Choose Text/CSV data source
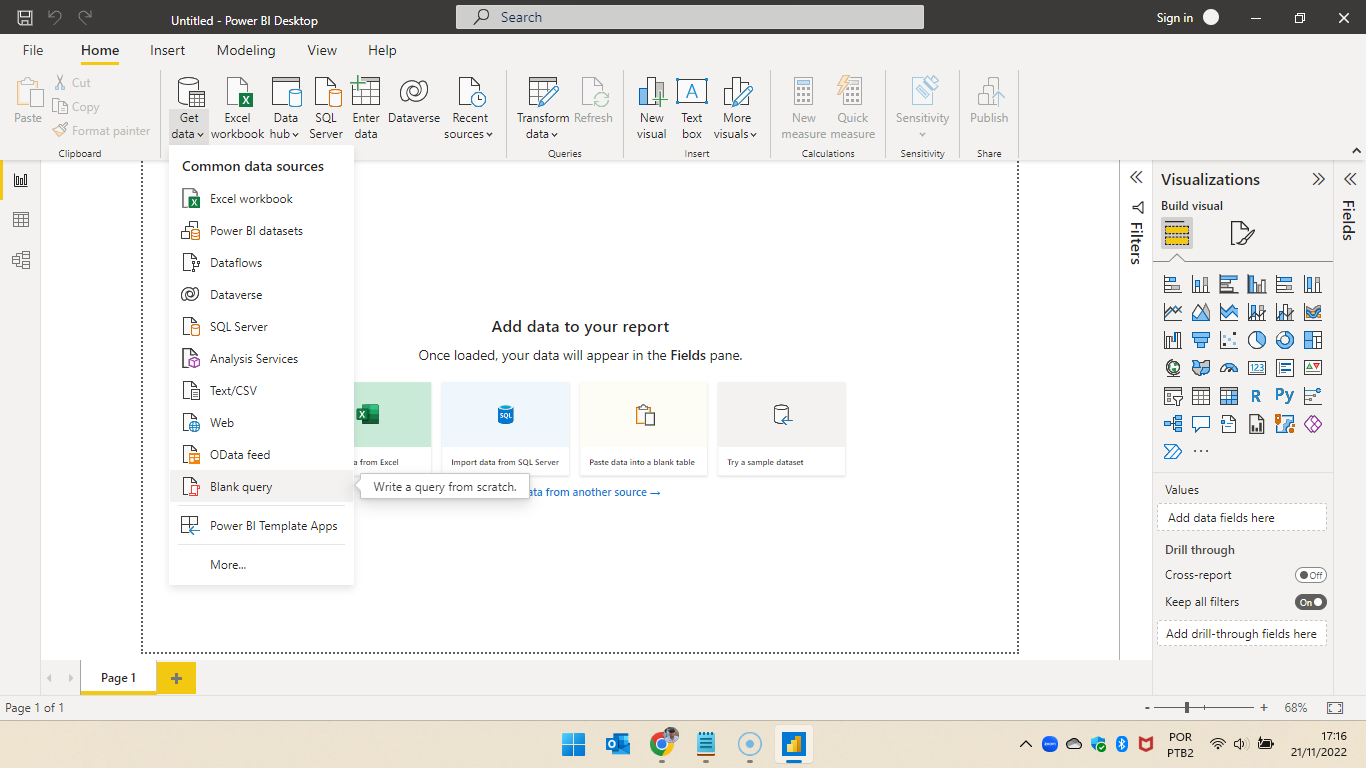 pos(262,391)
